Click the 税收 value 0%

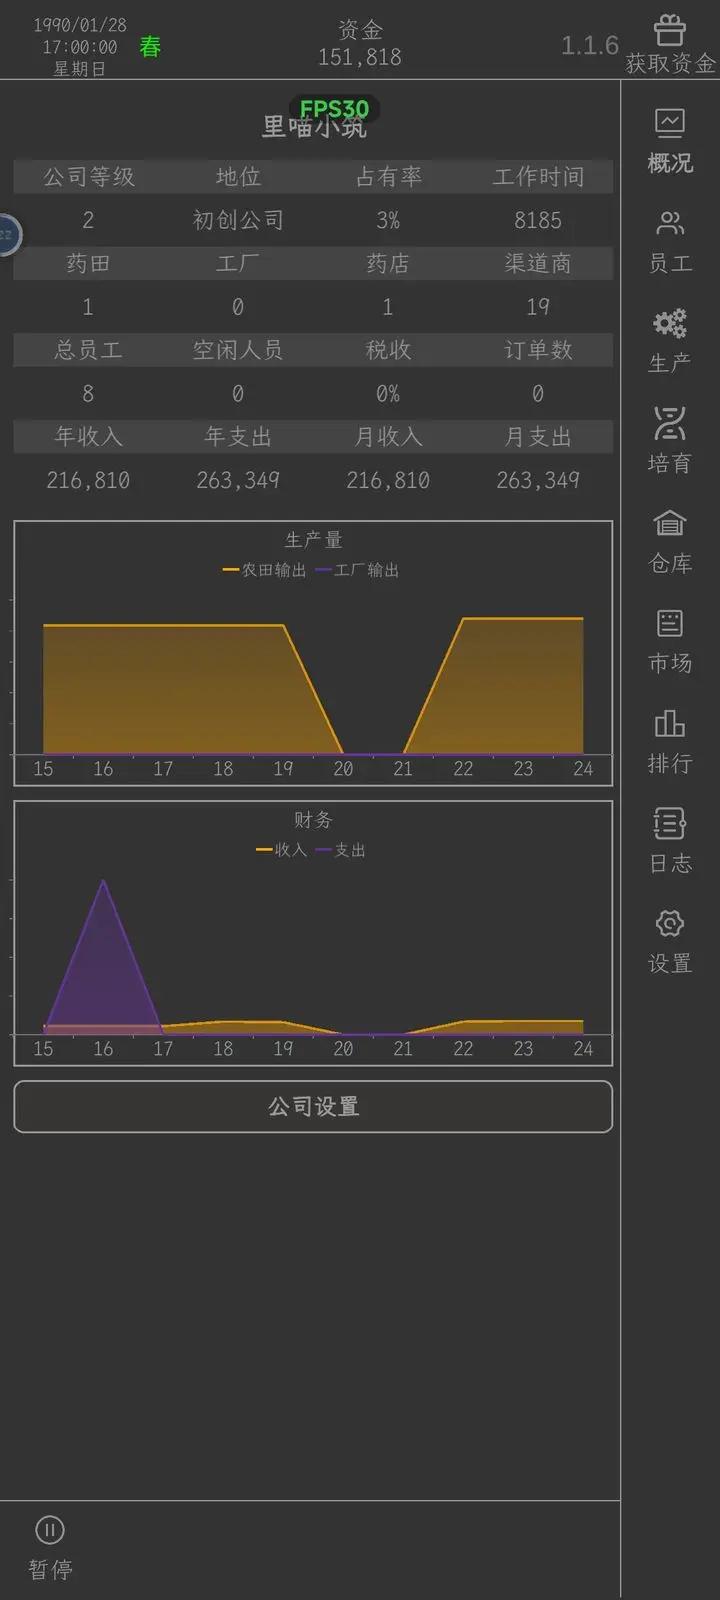[388, 394]
